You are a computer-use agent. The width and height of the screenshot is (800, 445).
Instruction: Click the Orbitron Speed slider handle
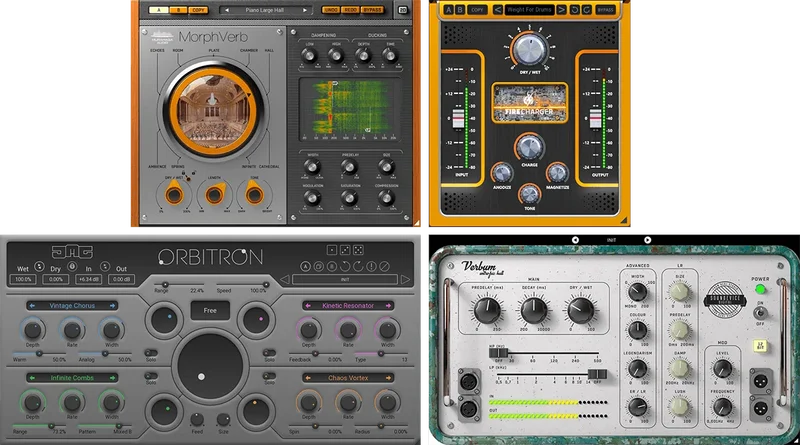click(x=266, y=284)
